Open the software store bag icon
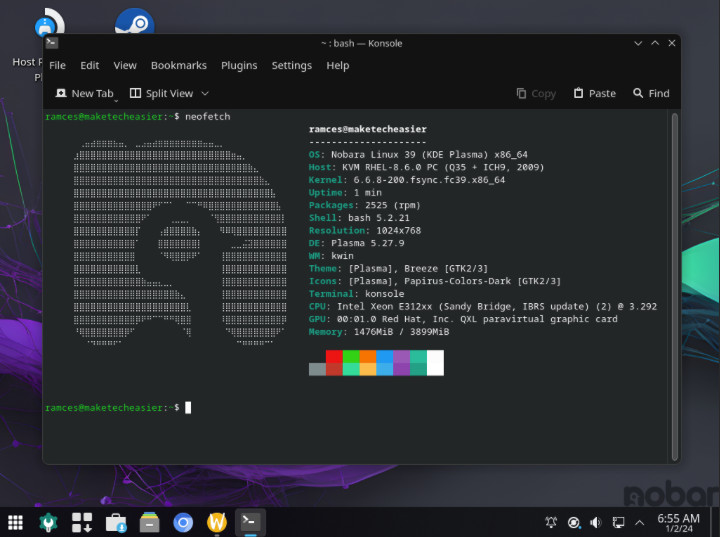The image size is (720, 537). tap(116, 522)
